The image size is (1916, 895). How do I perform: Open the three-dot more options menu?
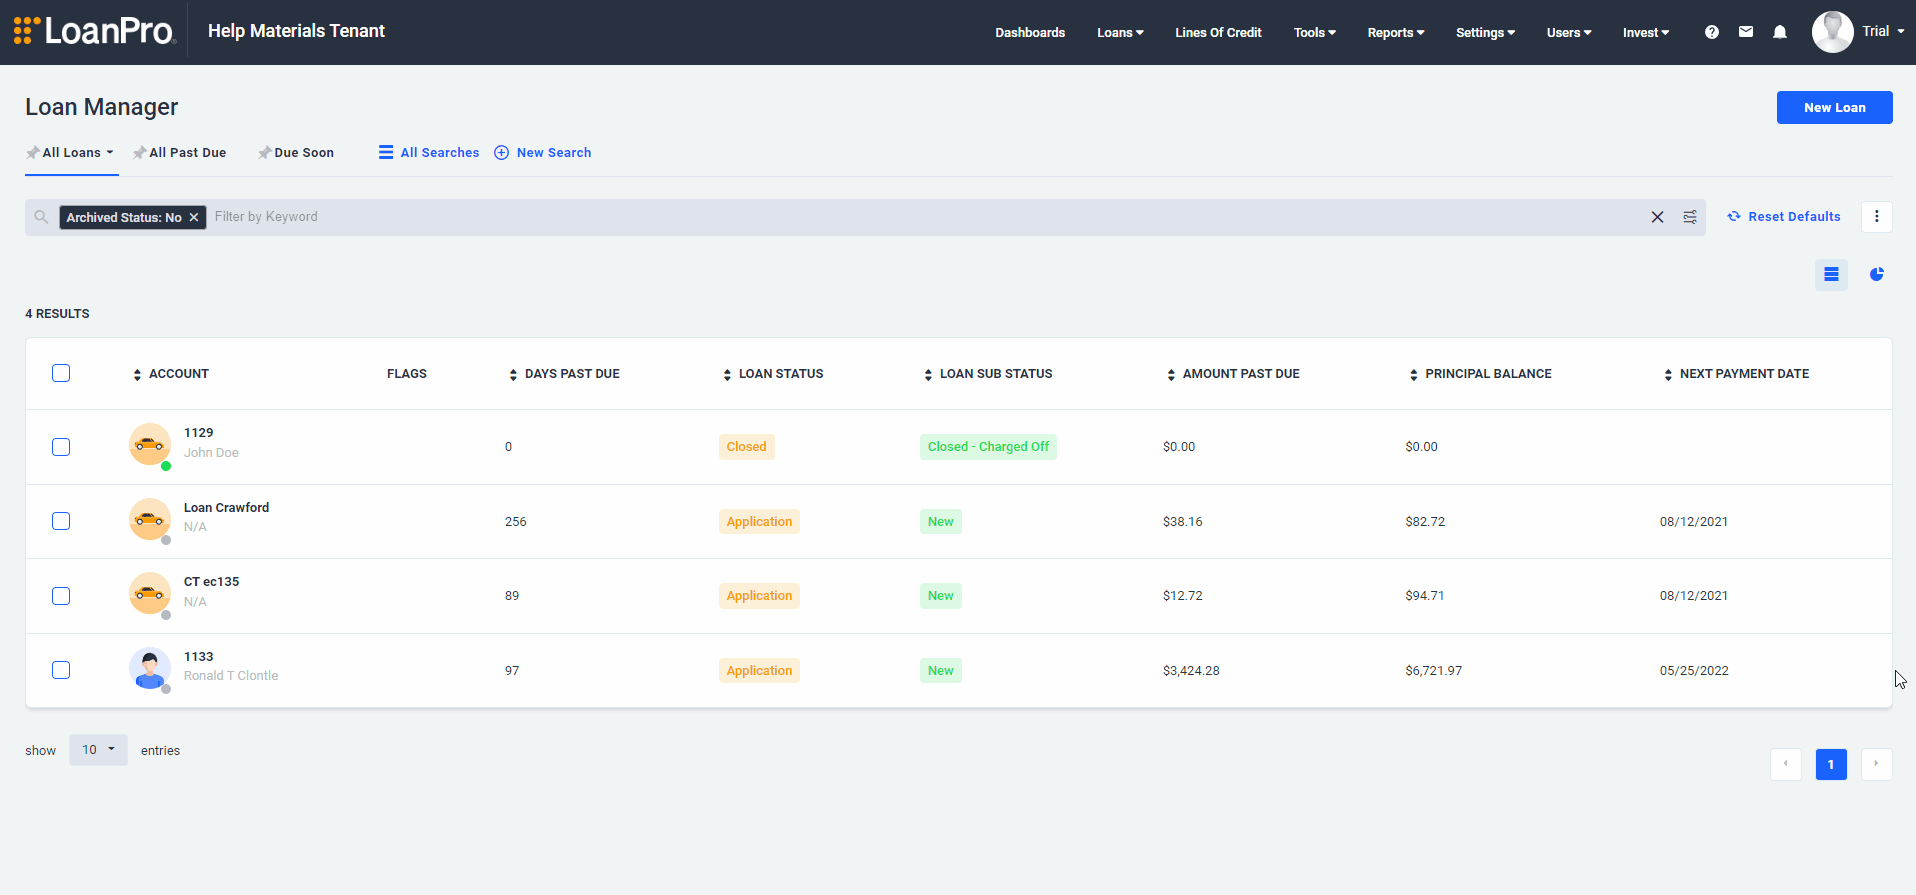click(1877, 216)
